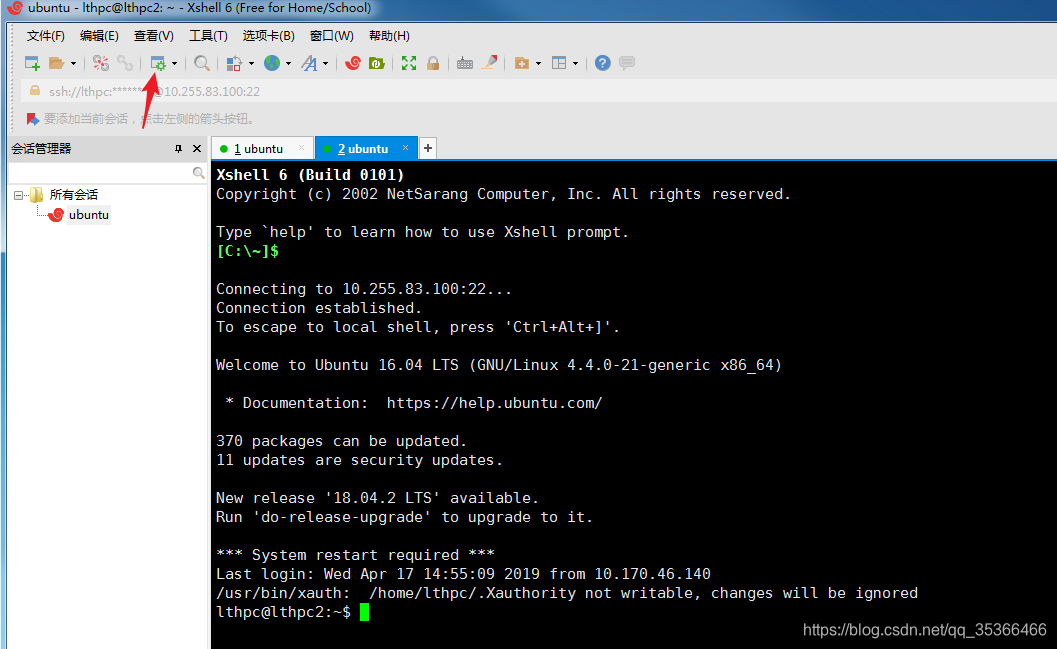Click the add-current-session bookmark arrow icon

point(32,119)
